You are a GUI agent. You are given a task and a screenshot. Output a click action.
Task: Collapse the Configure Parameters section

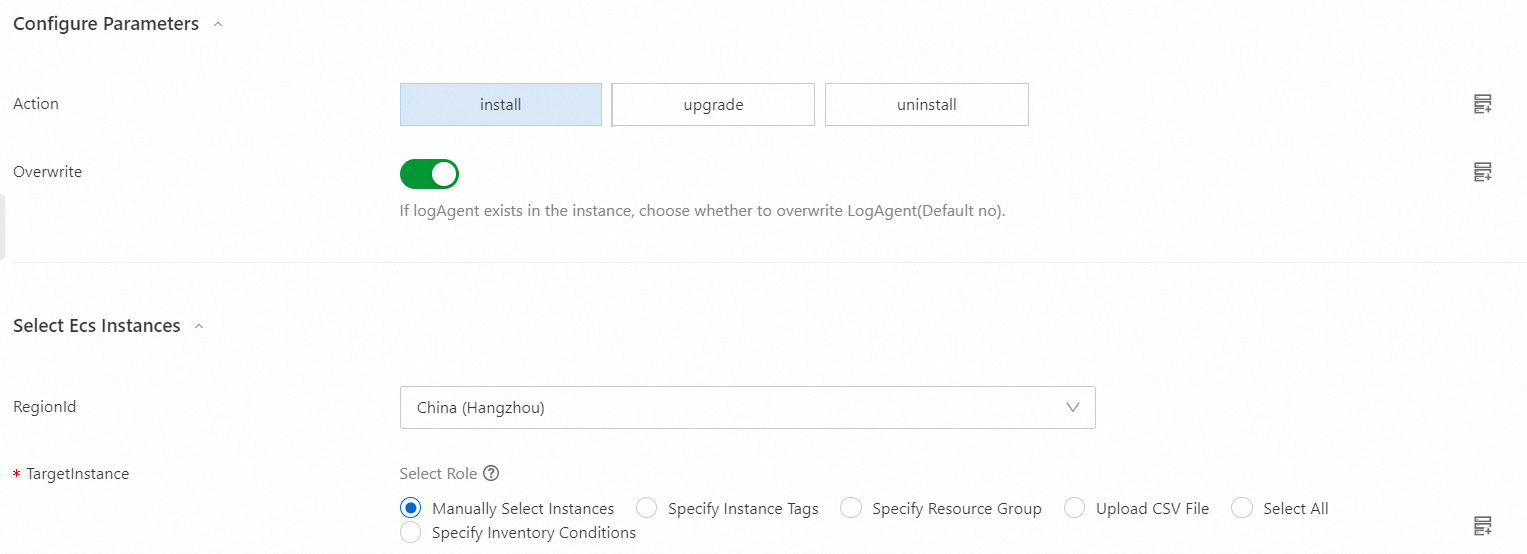pos(218,25)
